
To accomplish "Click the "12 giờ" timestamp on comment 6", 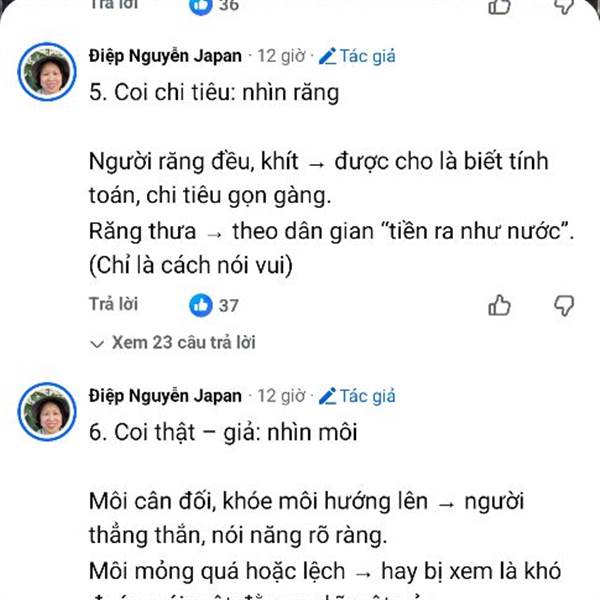I will (282, 395).
